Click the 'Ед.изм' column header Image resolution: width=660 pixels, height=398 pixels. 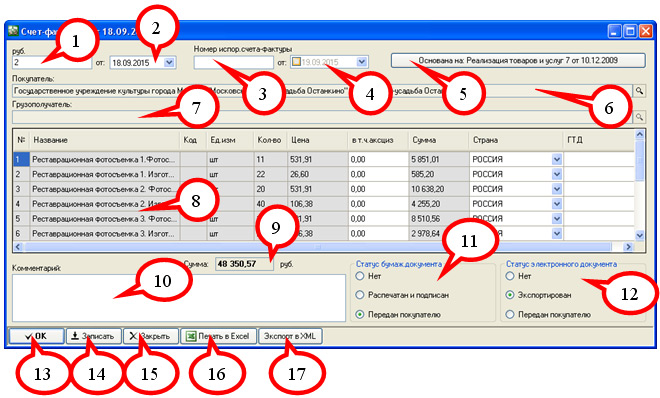(230, 140)
